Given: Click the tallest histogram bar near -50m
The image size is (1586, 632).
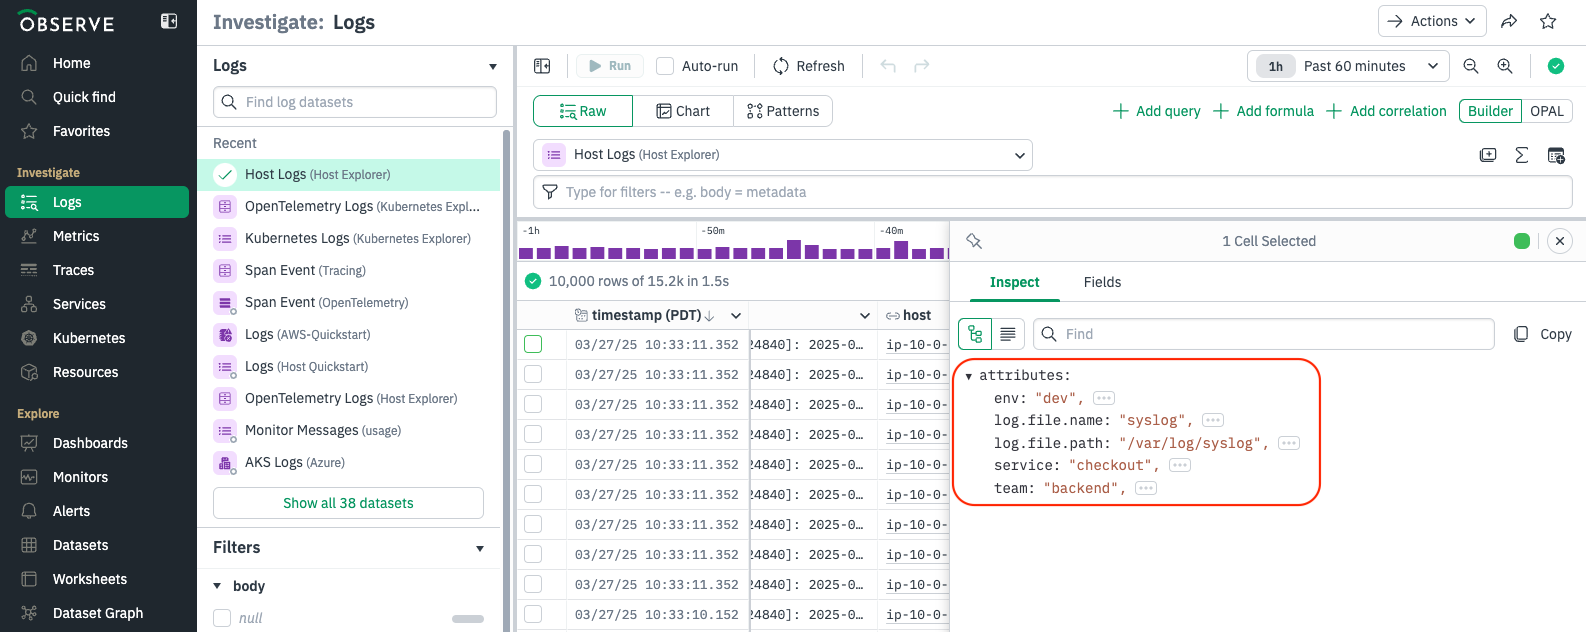Looking at the screenshot, I should coord(794,249).
